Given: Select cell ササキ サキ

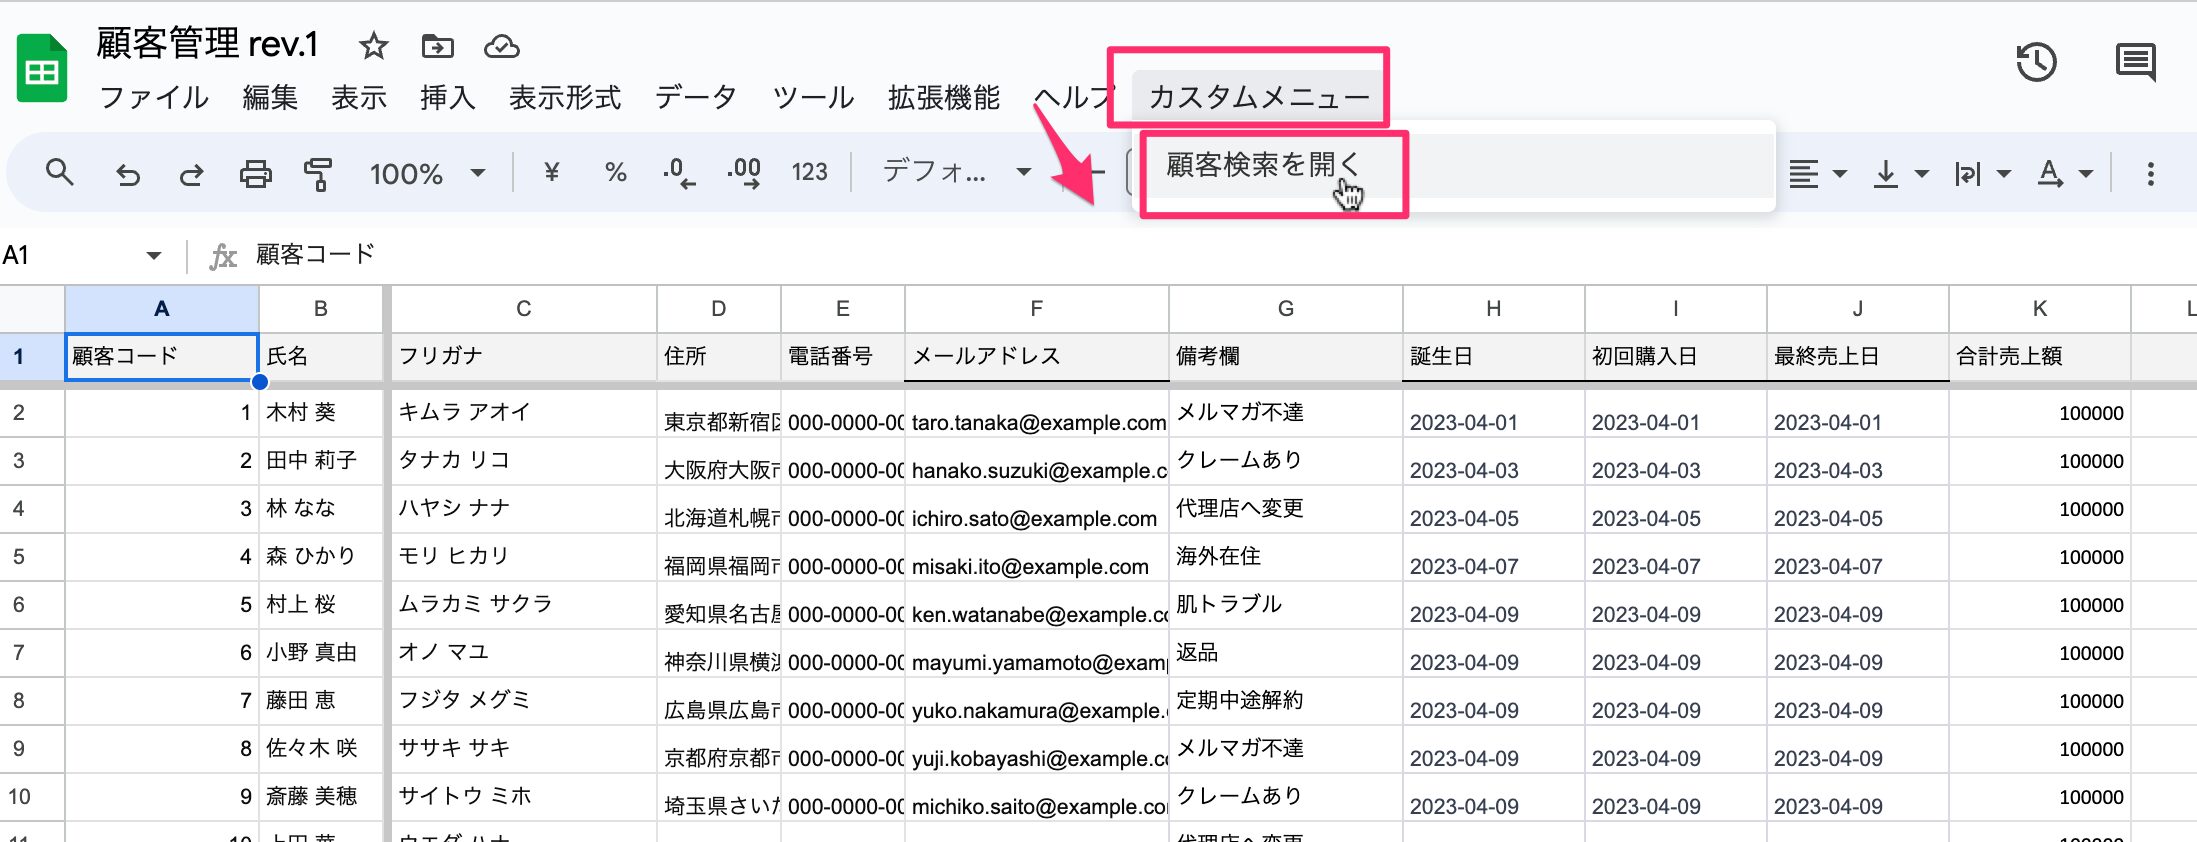Looking at the screenshot, I should [x=523, y=749].
